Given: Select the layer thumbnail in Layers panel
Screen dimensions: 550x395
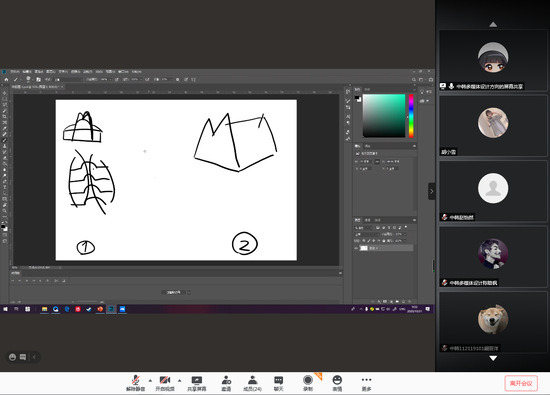Looking at the screenshot, I should tap(364, 248).
